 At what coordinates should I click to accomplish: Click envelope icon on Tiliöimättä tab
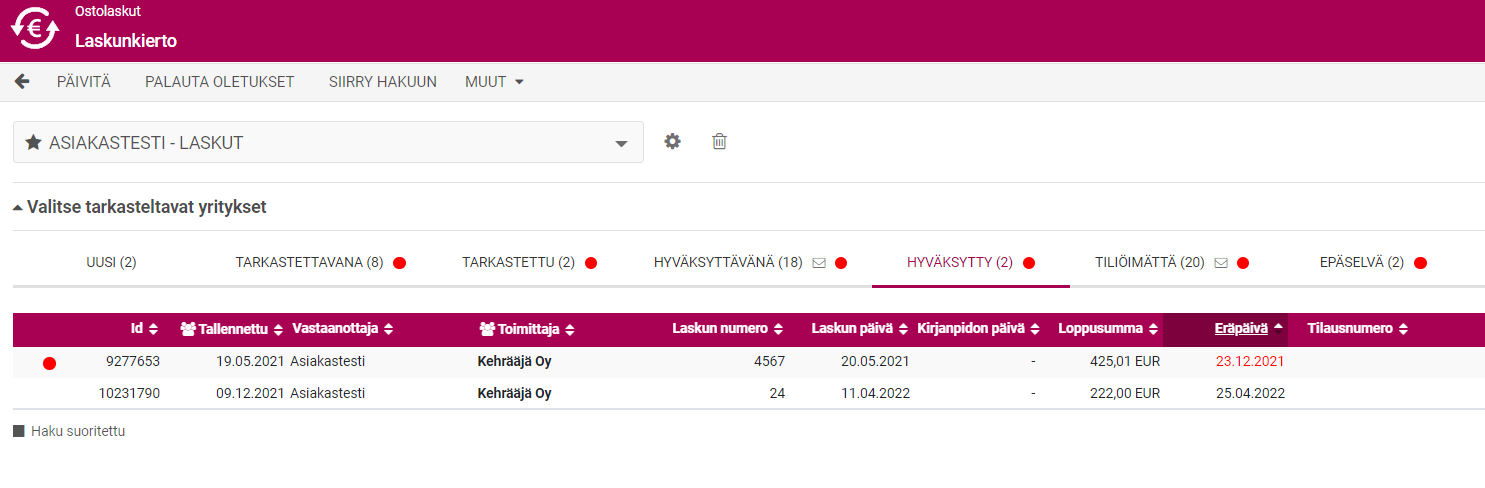pyautogui.click(x=1220, y=263)
